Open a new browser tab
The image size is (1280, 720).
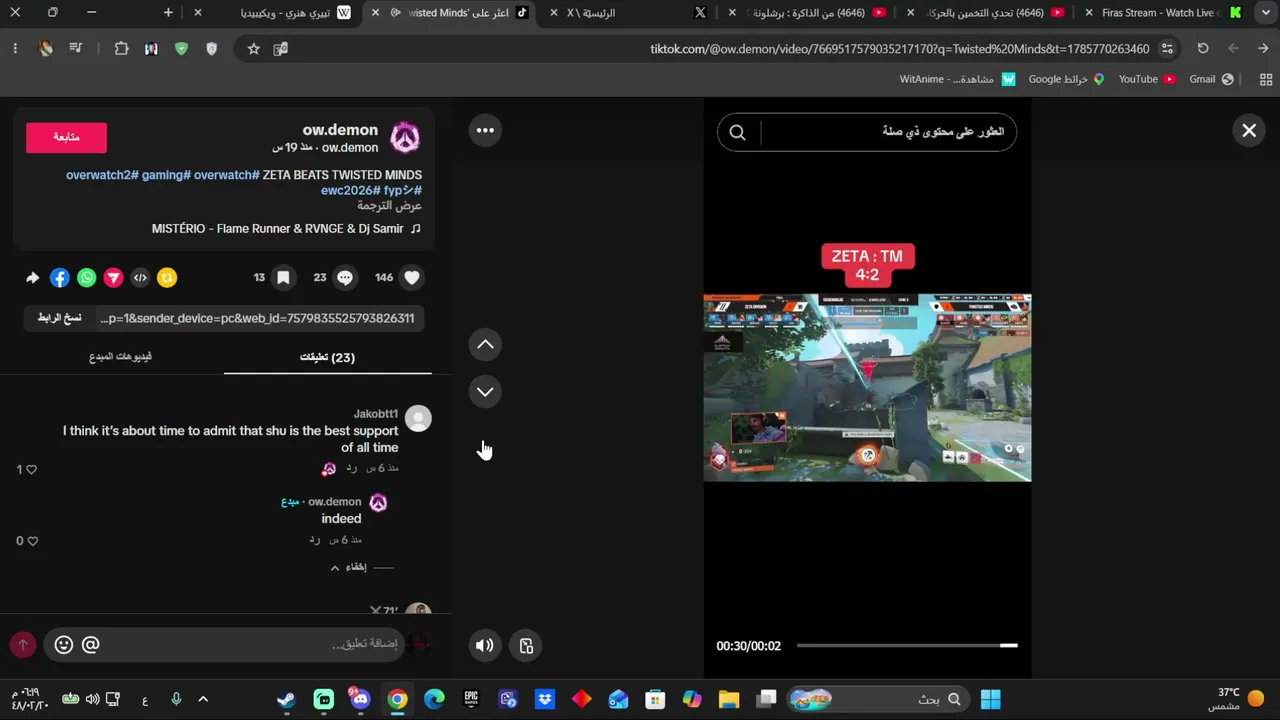pos(168,13)
